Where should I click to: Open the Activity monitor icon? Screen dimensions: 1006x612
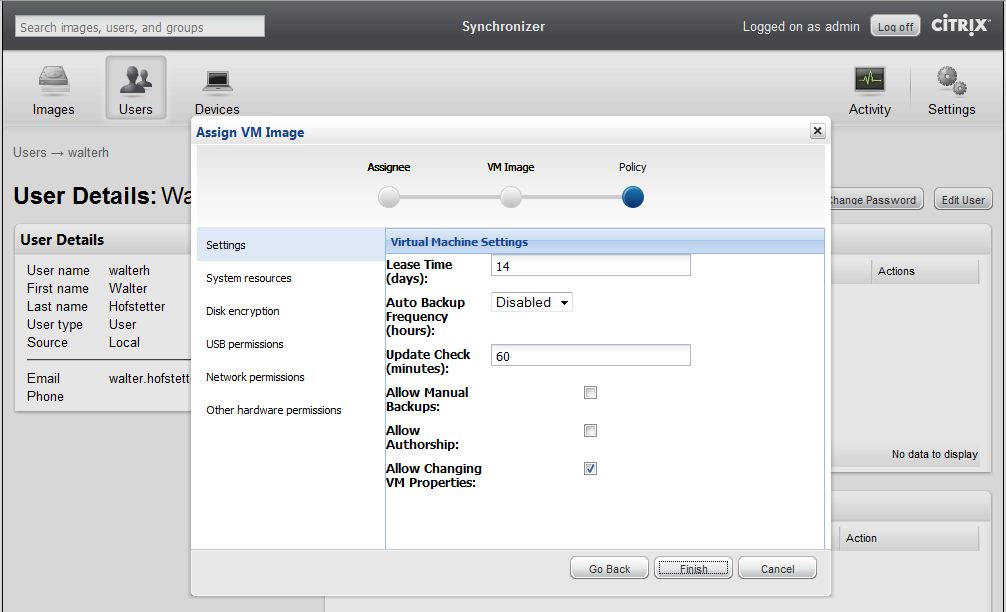869,80
